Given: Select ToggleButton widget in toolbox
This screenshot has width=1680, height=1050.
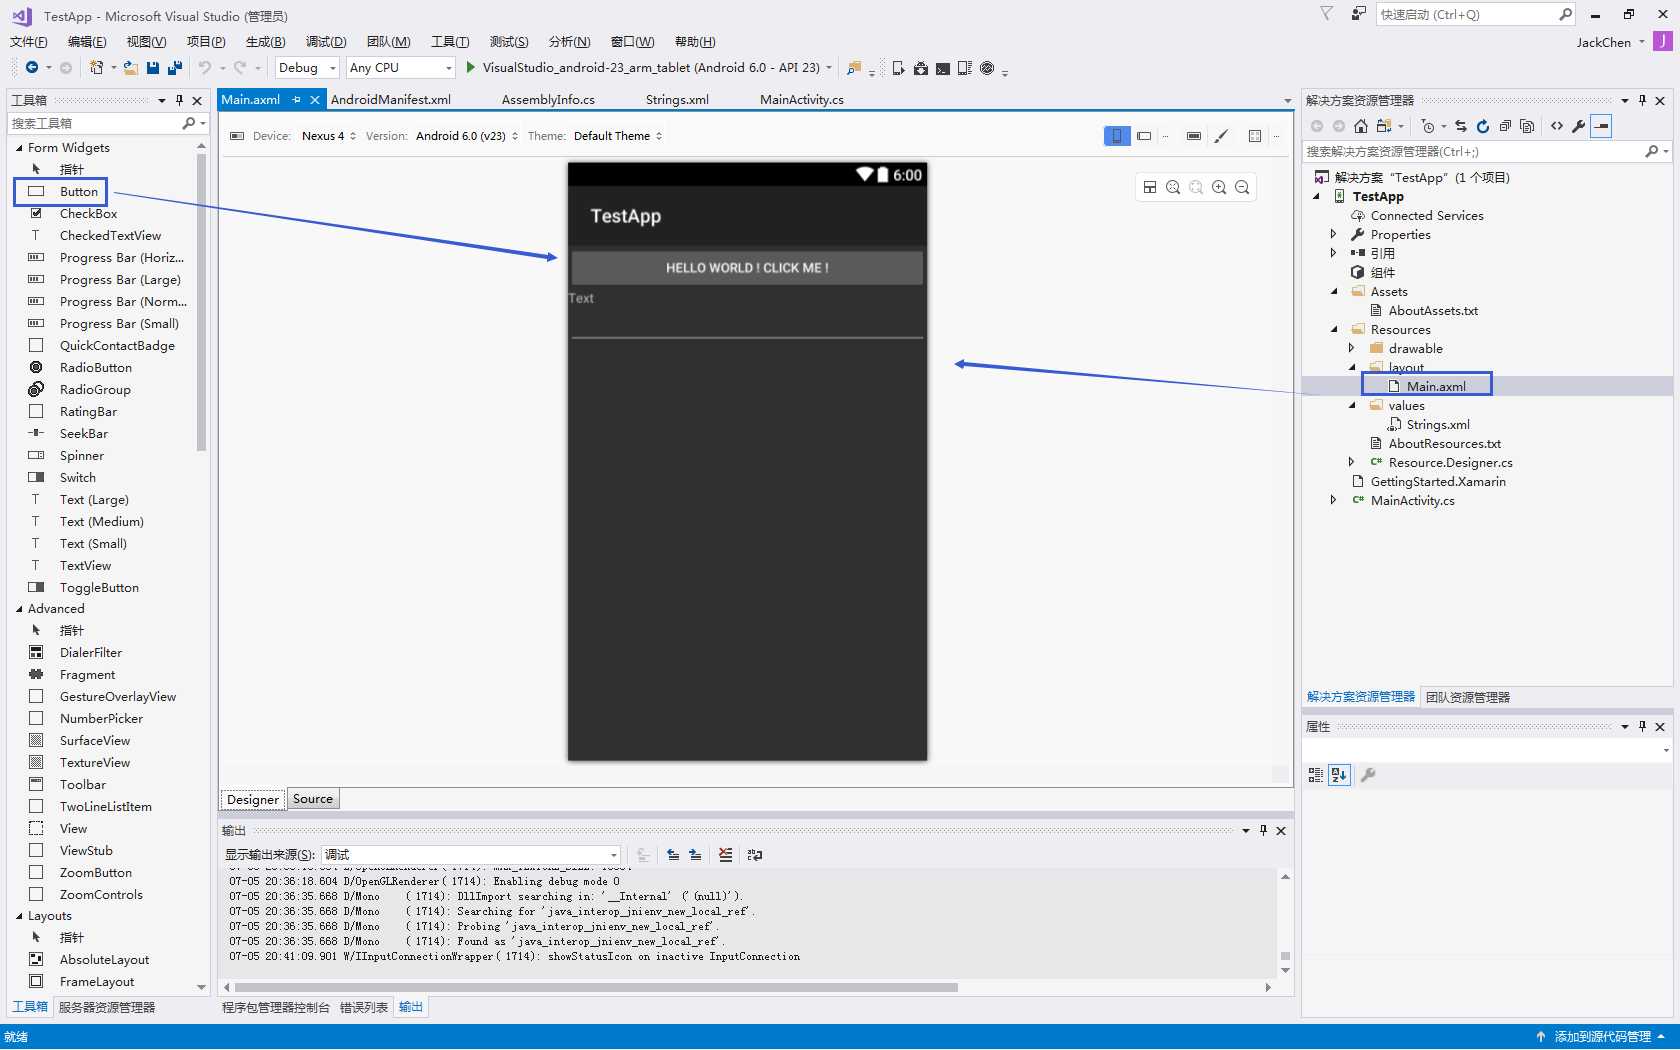Looking at the screenshot, I should click(99, 588).
